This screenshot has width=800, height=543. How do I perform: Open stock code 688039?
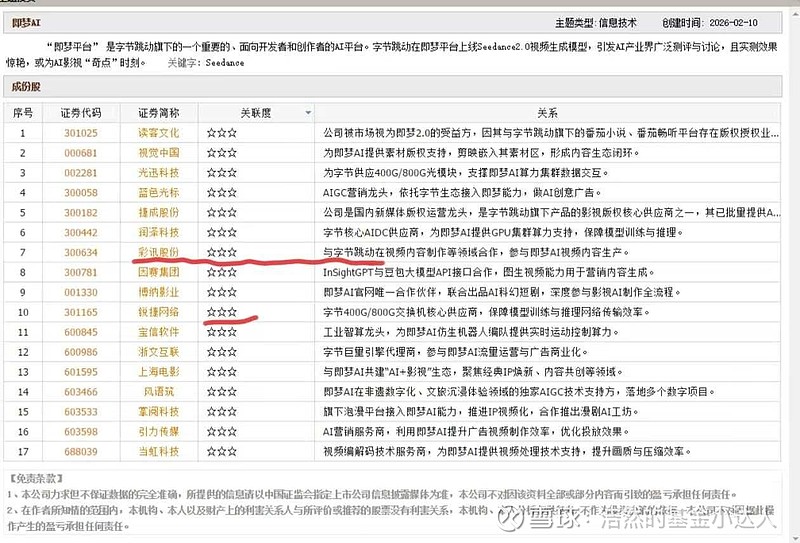pyautogui.click(x=81, y=452)
